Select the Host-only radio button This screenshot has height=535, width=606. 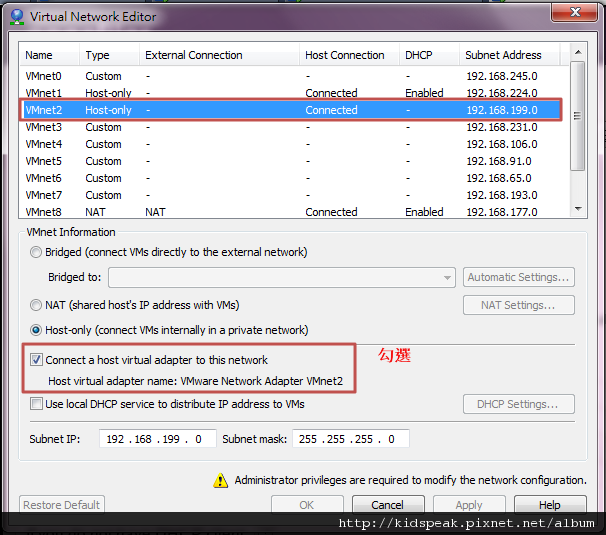[36, 330]
